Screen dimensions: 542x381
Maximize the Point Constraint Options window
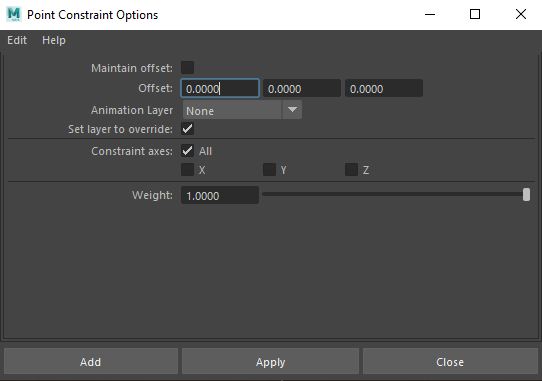(x=475, y=15)
